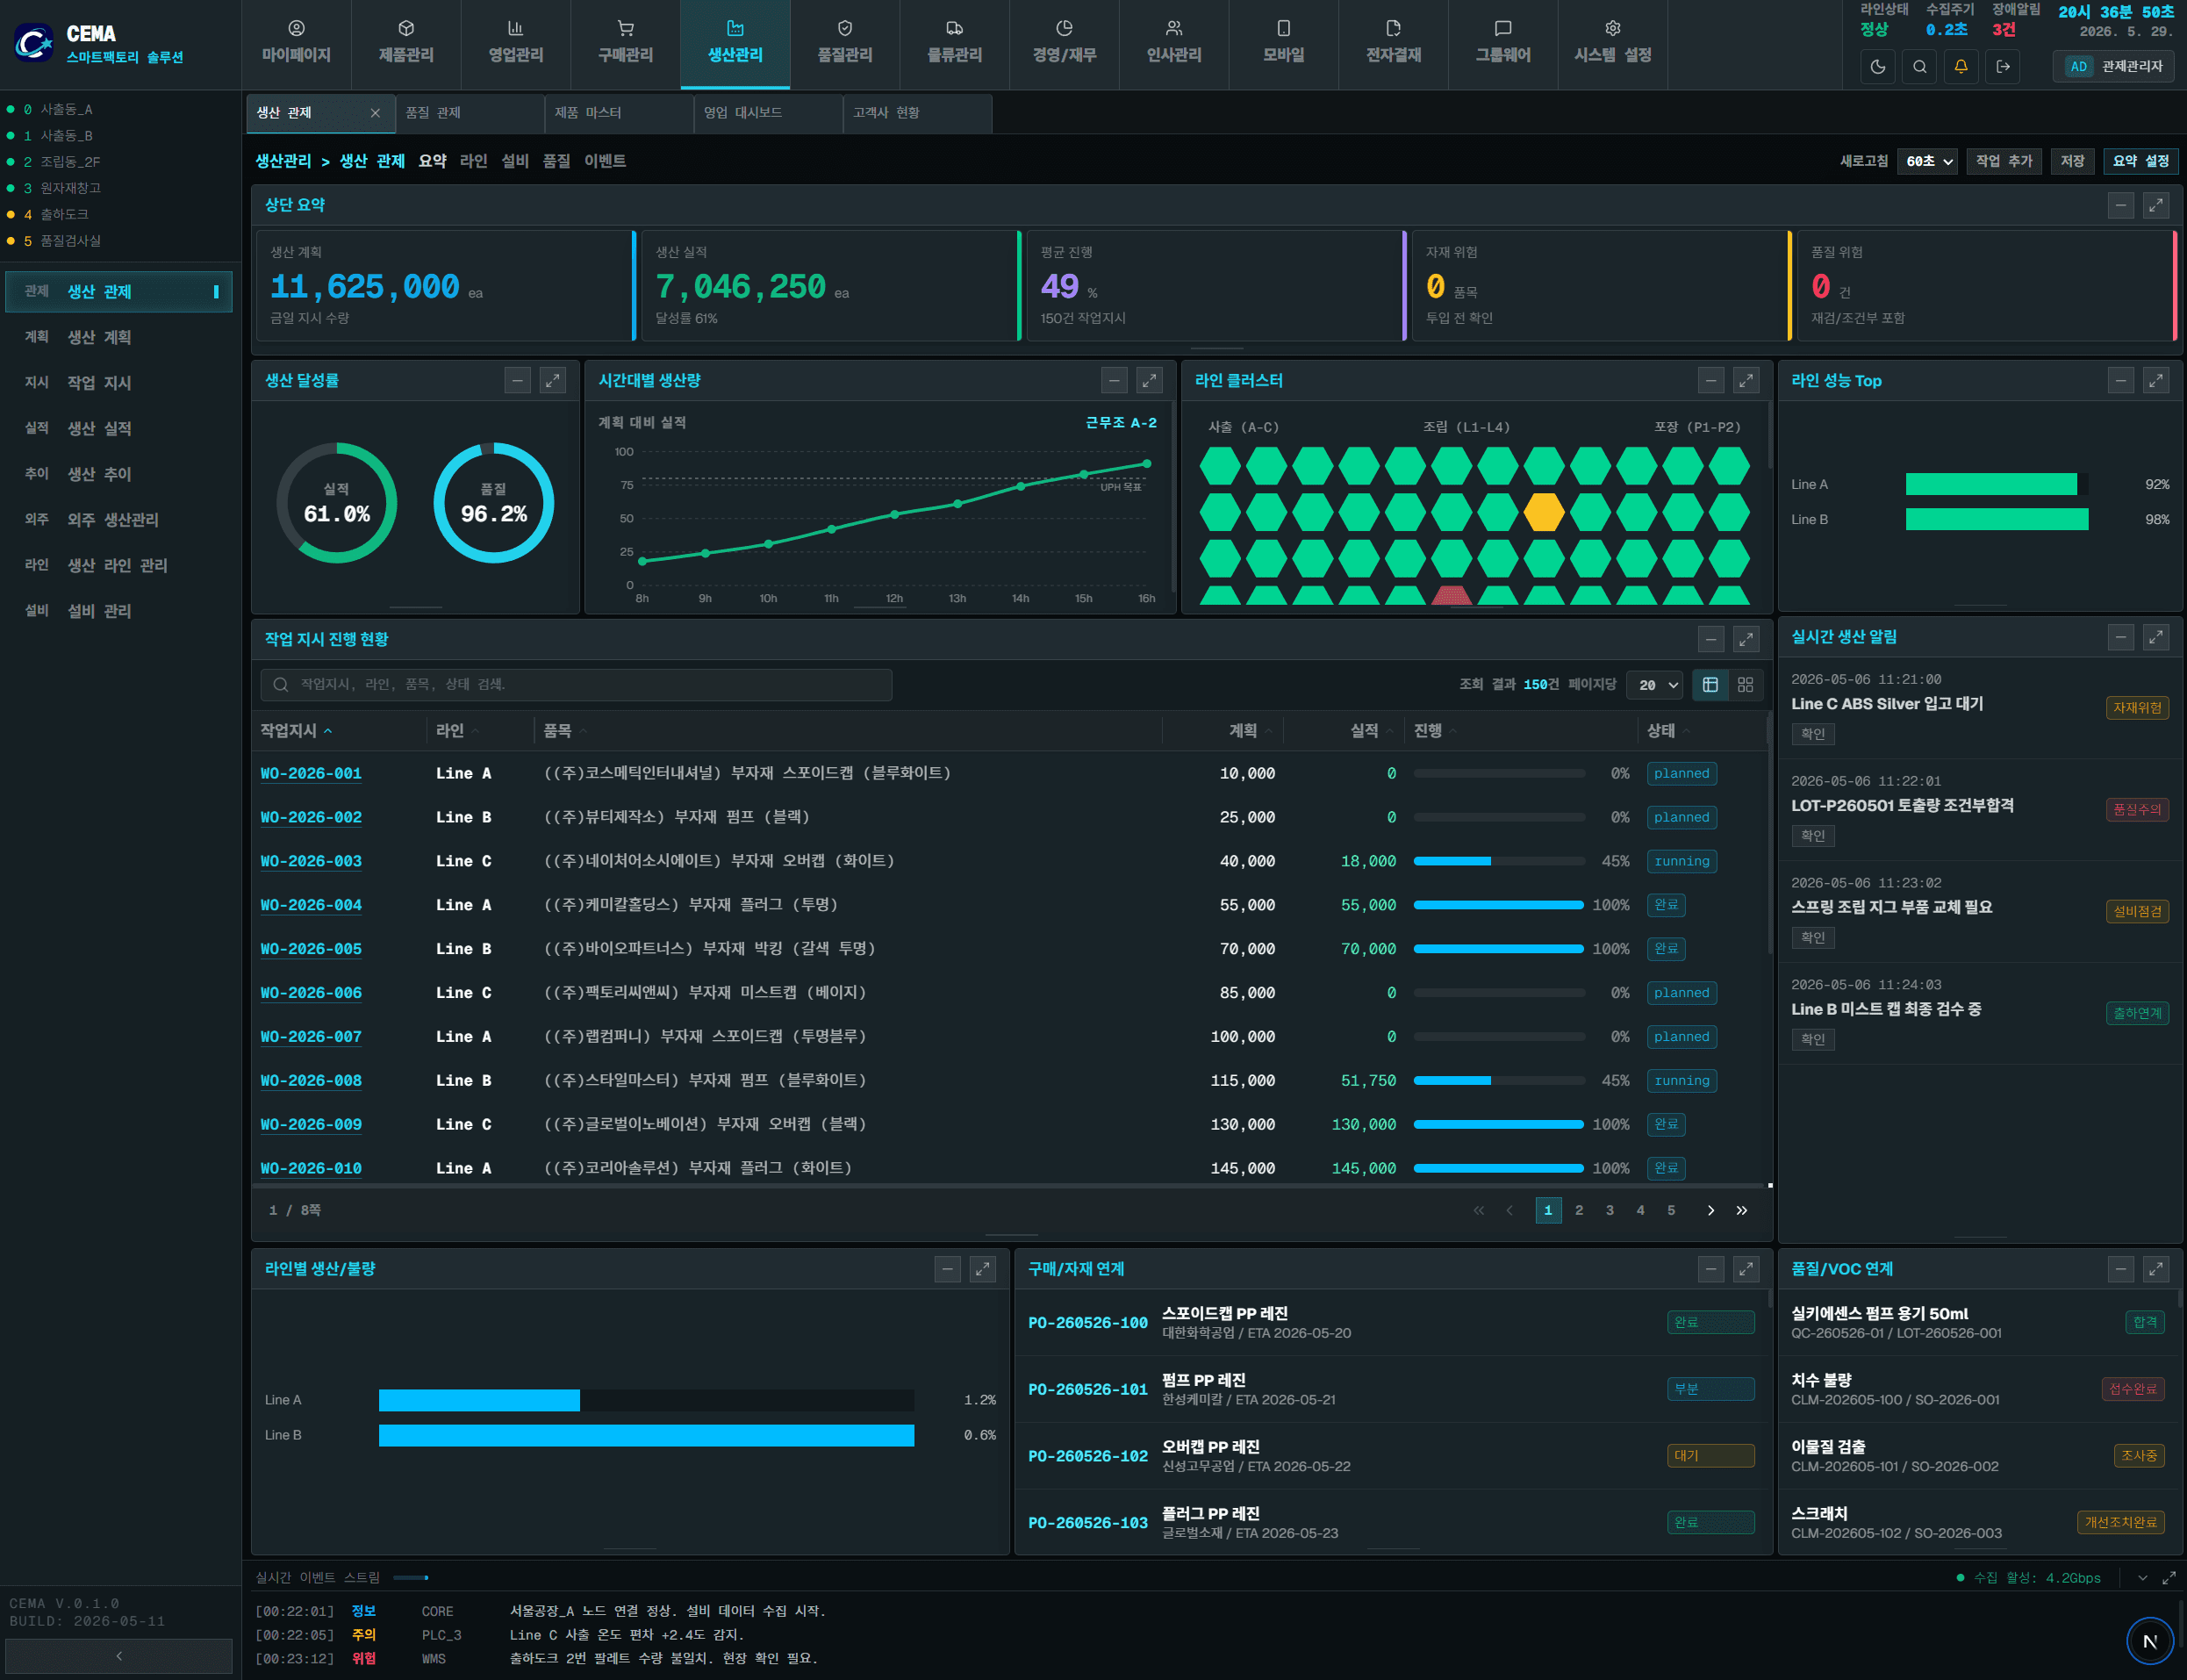2187x1680 pixels.
Task: Expand the 라인 클러스터 panel fullscreen
Action: coord(1746,380)
